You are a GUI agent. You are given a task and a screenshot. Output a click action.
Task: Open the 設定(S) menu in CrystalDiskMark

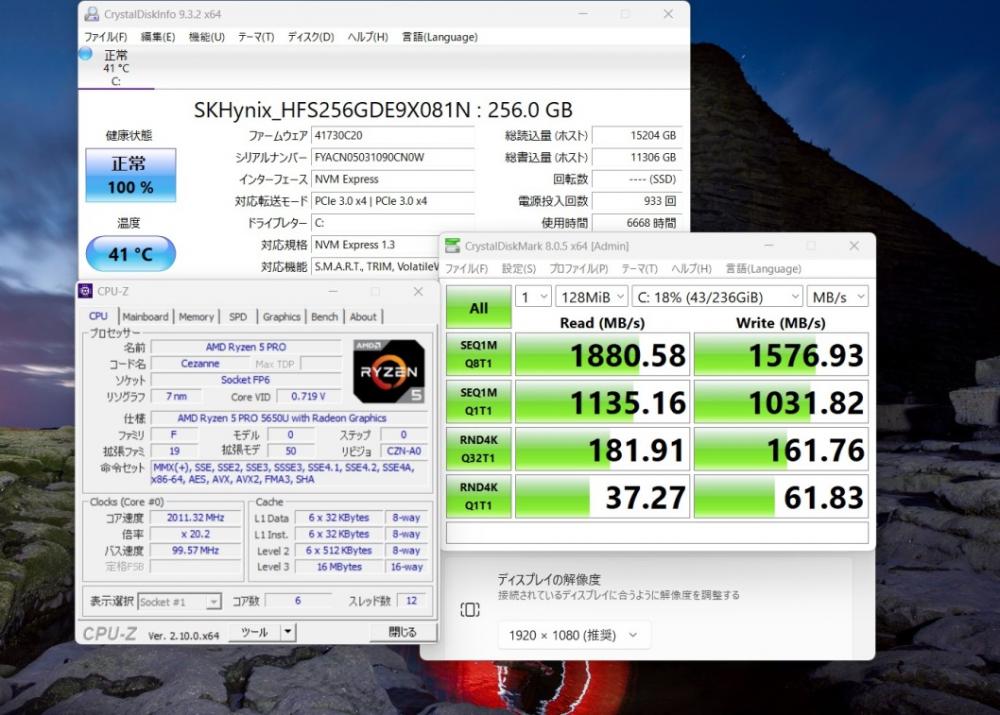click(x=518, y=269)
